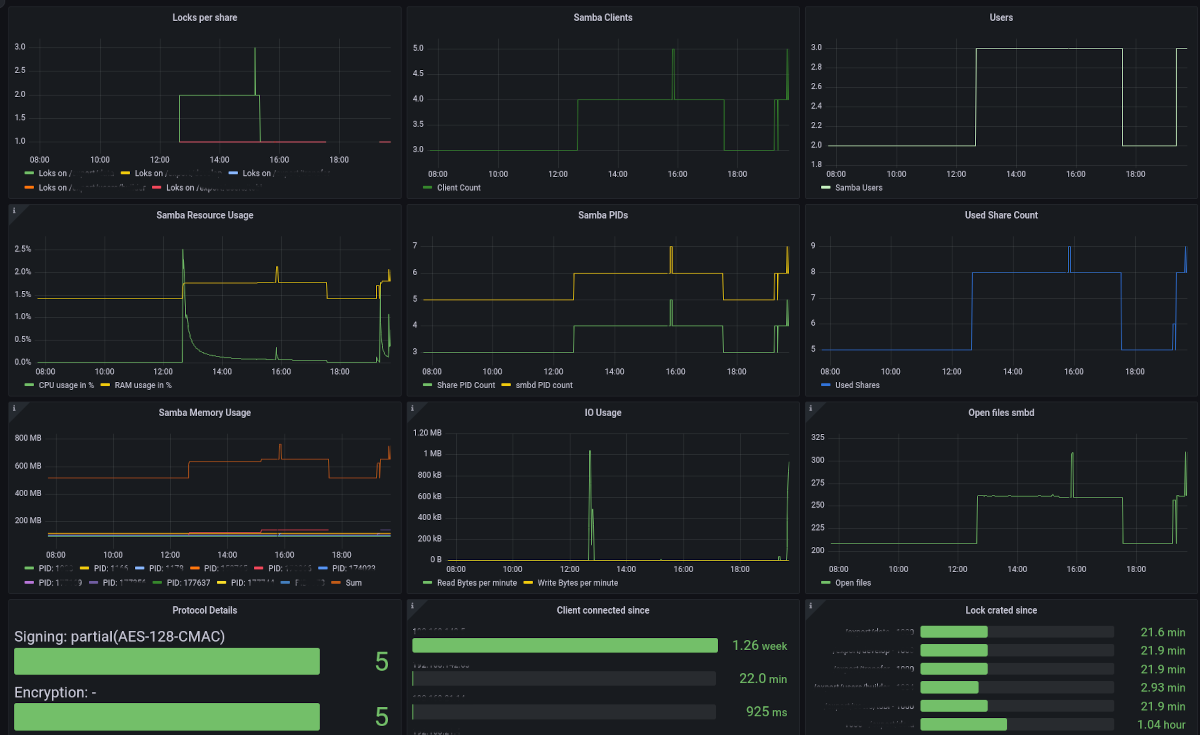Click the yellow Write Bytes color swatch
This screenshot has width=1200, height=735.
[x=527, y=582]
